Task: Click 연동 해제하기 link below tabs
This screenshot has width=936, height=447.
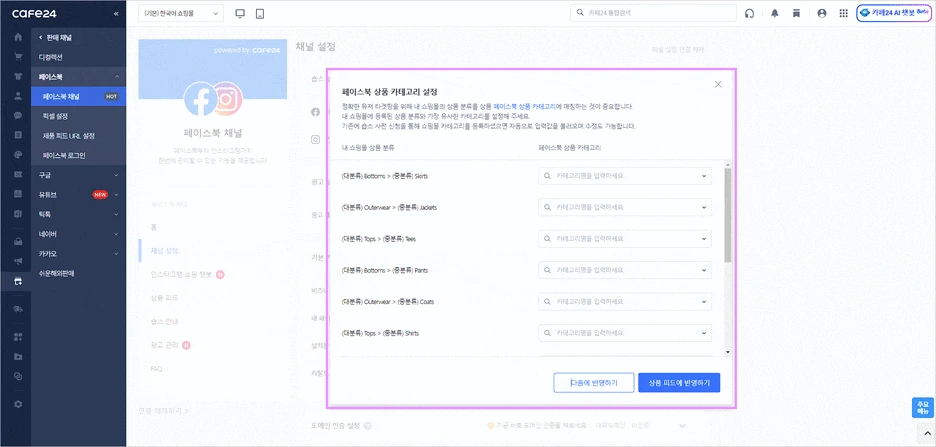Action: pyautogui.click(x=164, y=411)
